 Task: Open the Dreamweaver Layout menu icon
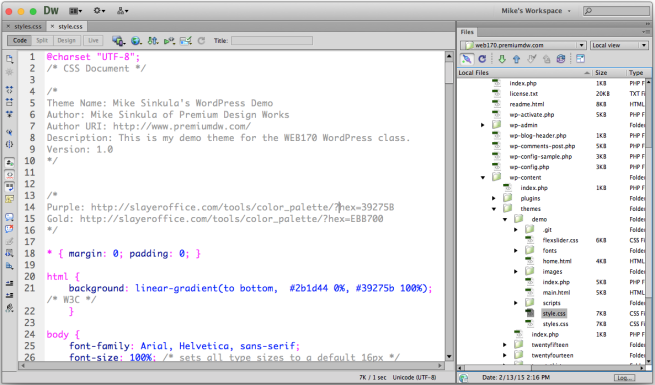pyautogui.click(x=76, y=11)
